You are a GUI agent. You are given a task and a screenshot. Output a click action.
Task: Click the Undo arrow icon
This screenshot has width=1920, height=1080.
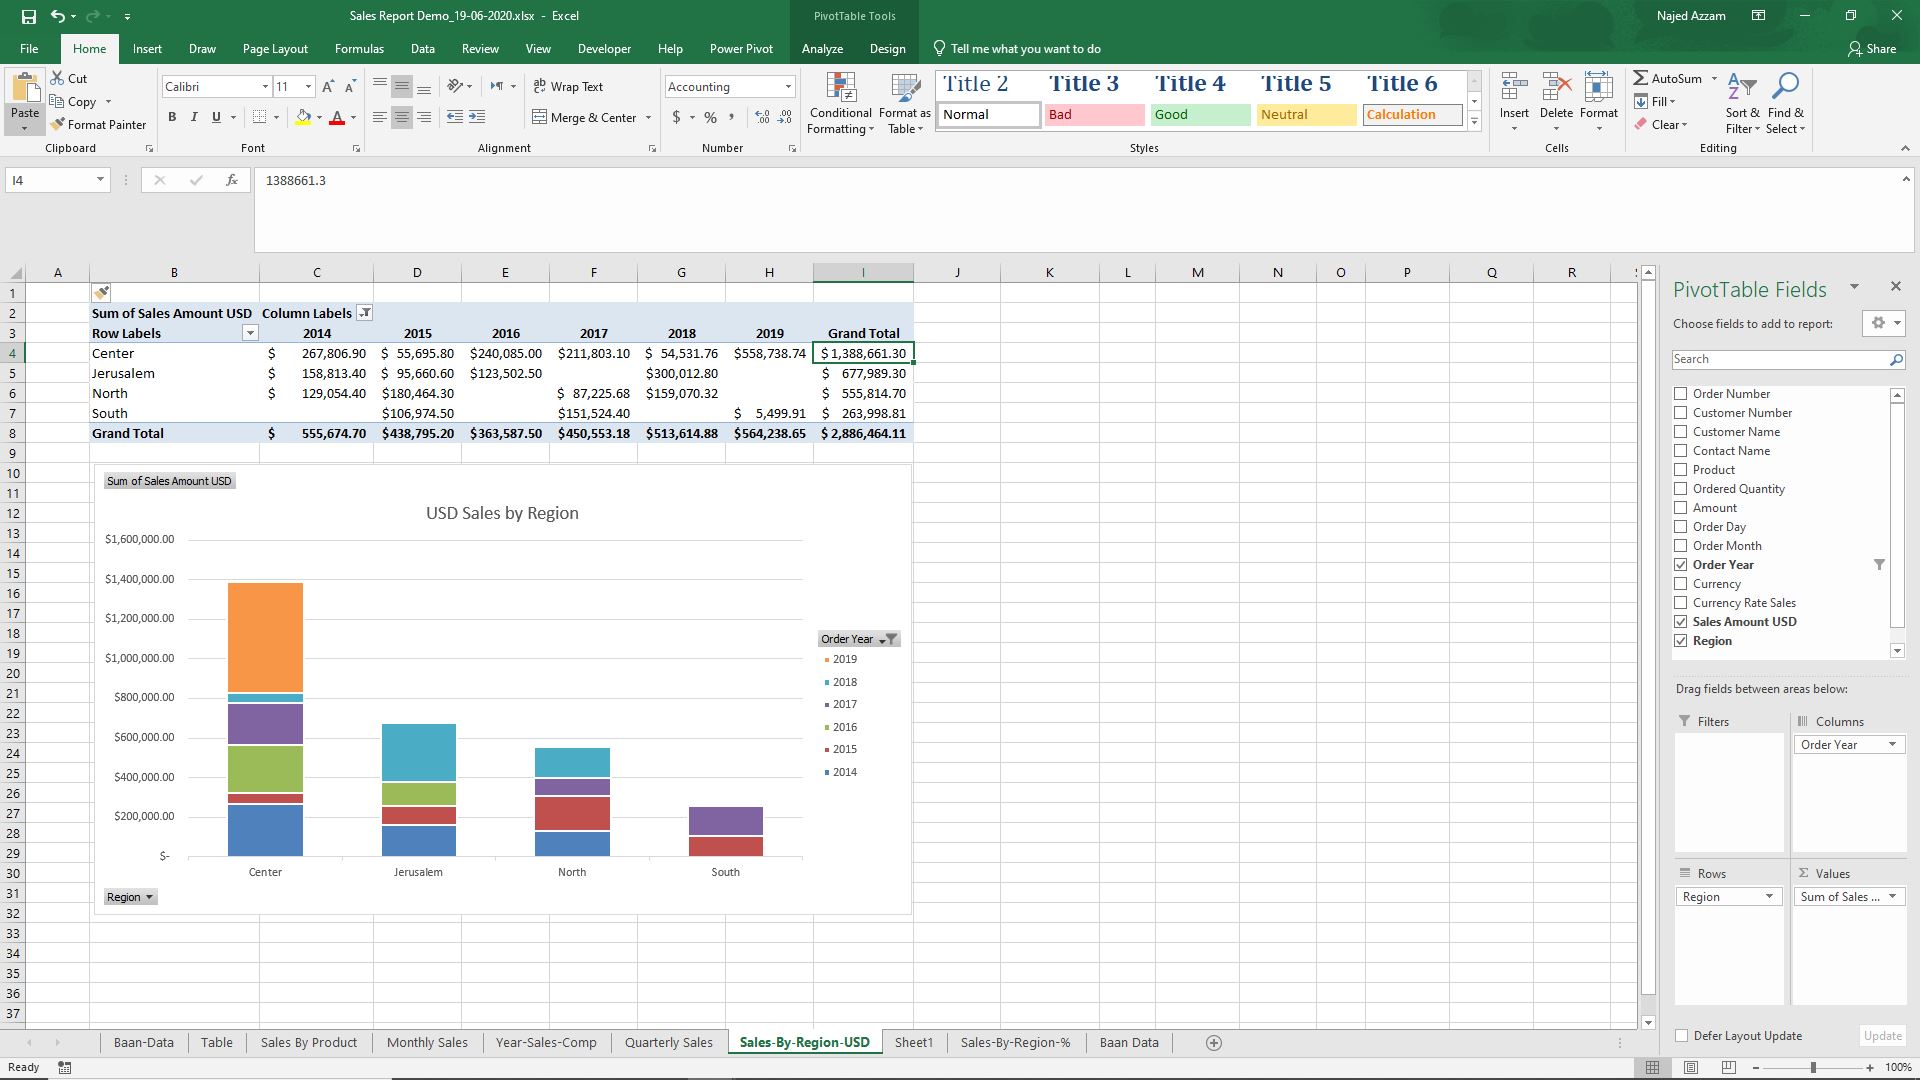(x=58, y=16)
